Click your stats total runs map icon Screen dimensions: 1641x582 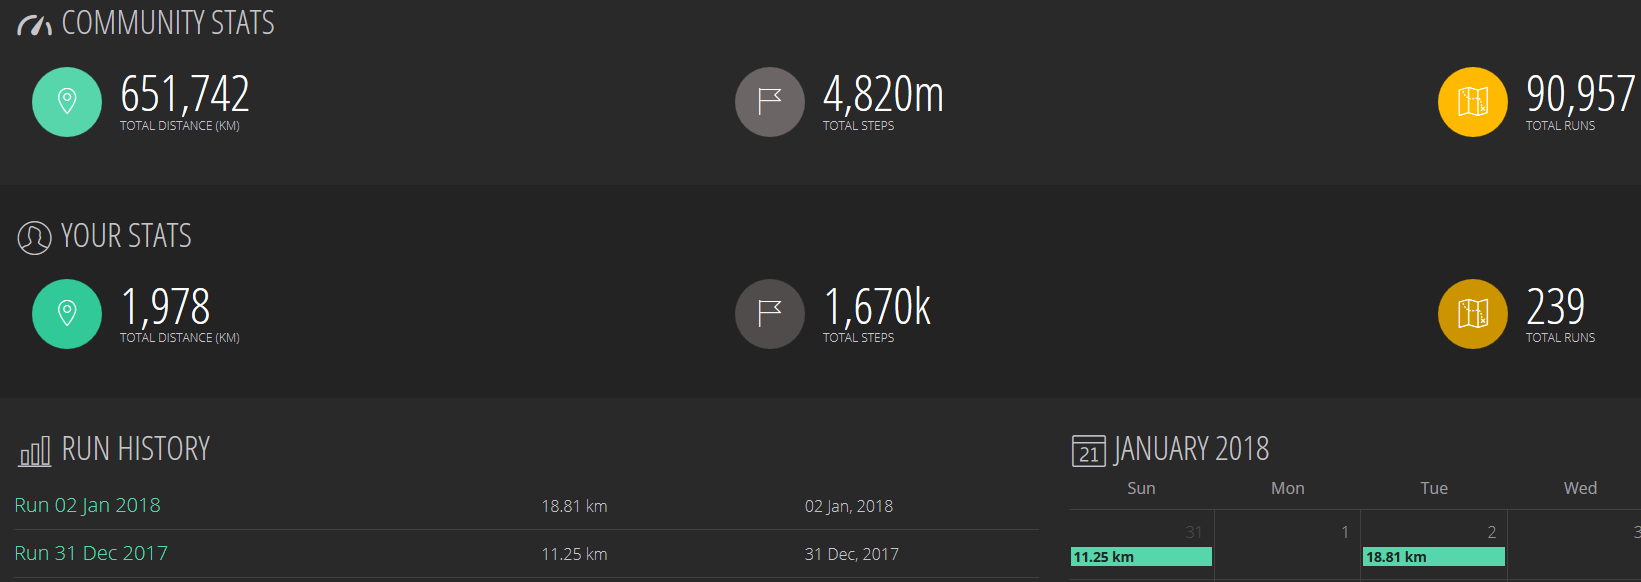pyautogui.click(x=1472, y=313)
